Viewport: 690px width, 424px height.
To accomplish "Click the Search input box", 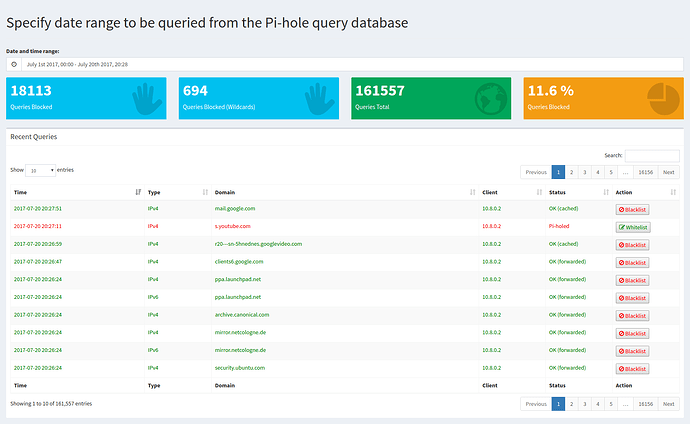I will click(652, 156).
